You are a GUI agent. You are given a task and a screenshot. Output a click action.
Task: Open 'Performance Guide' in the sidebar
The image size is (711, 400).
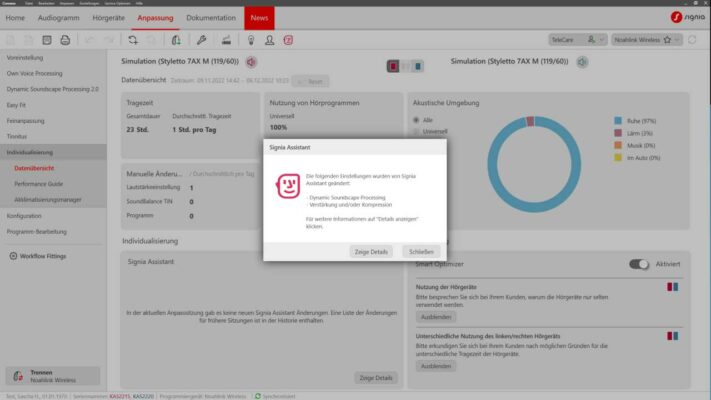[39, 184]
